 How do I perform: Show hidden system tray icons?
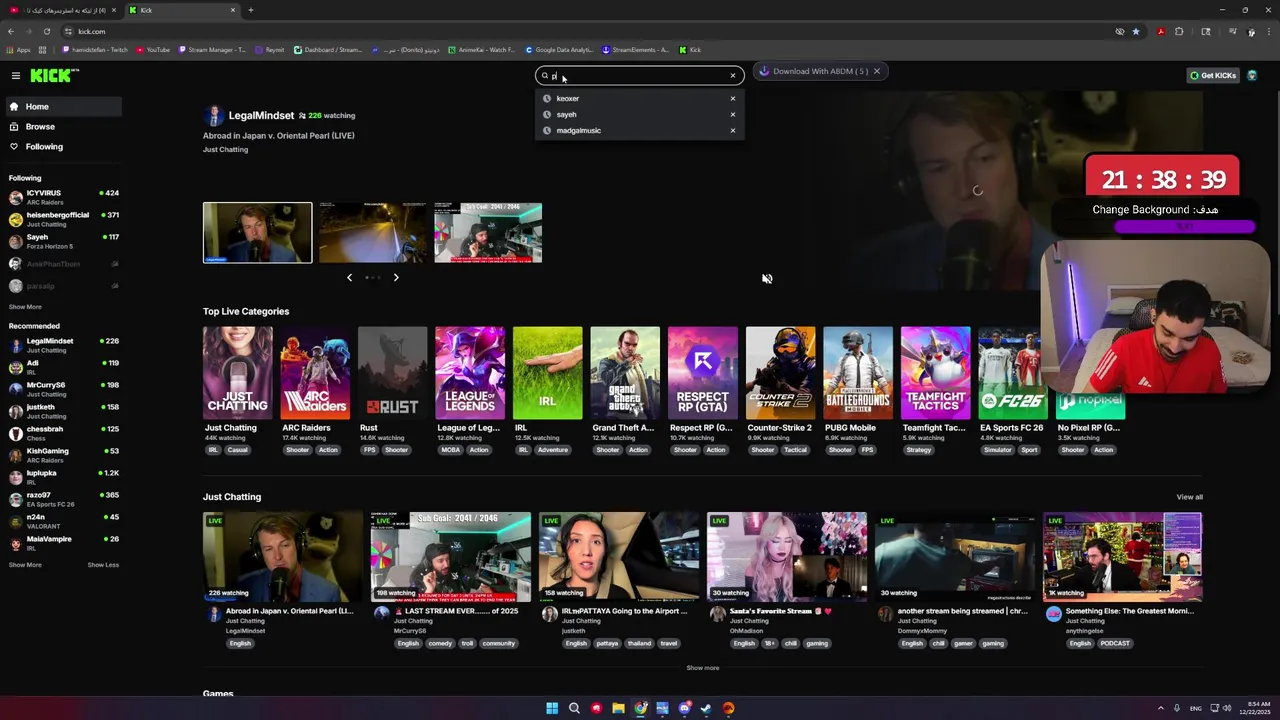[x=1160, y=708]
